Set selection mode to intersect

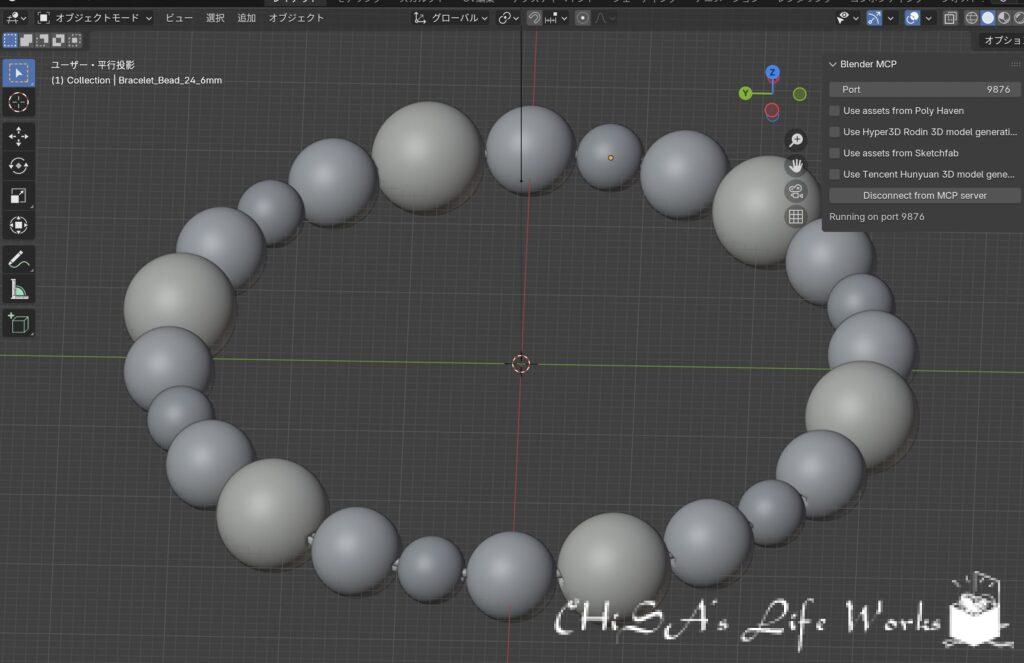tap(75, 40)
